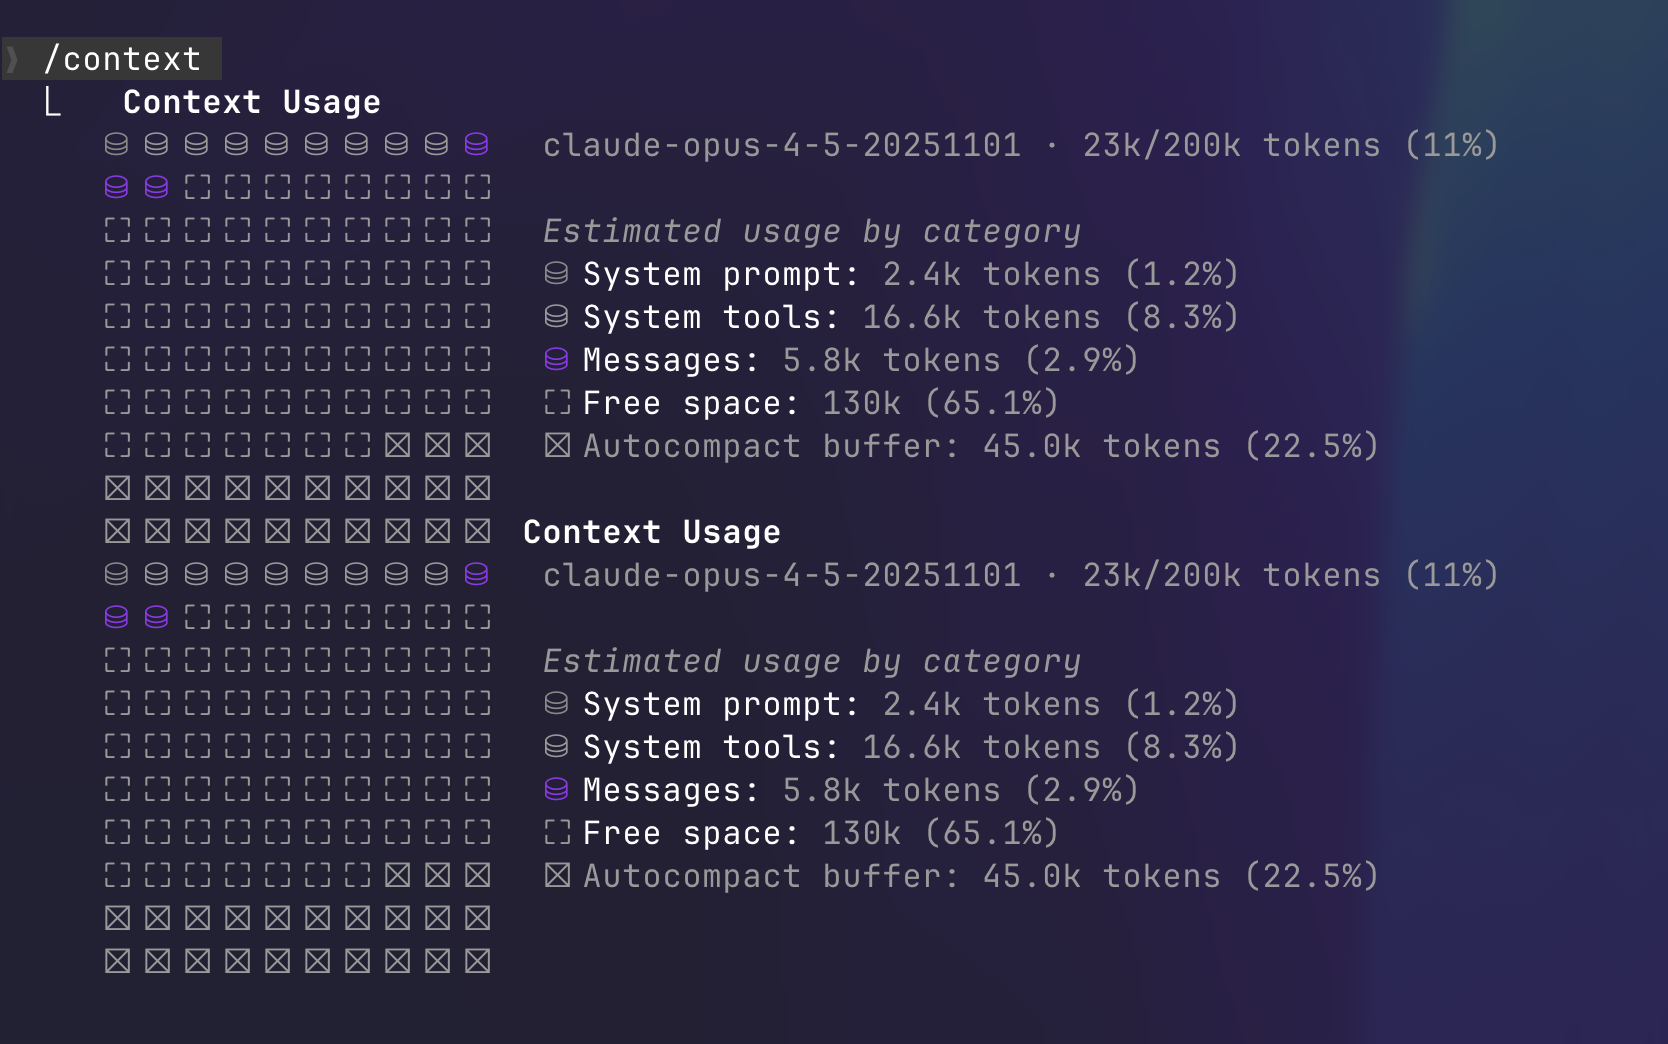
Task: Click the lower 23k/200k tokens (11%) text
Action: click(x=1290, y=575)
